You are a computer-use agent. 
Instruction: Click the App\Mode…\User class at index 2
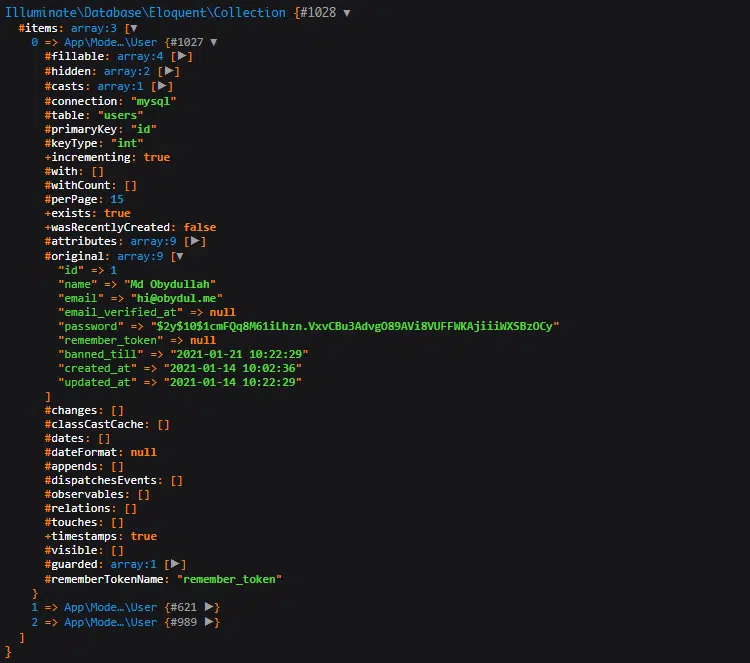[110, 622]
